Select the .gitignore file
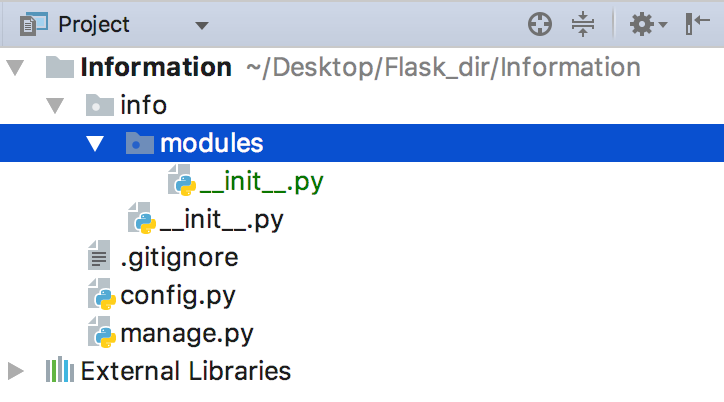Image resolution: width=724 pixels, height=402 pixels. coord(179,258)
